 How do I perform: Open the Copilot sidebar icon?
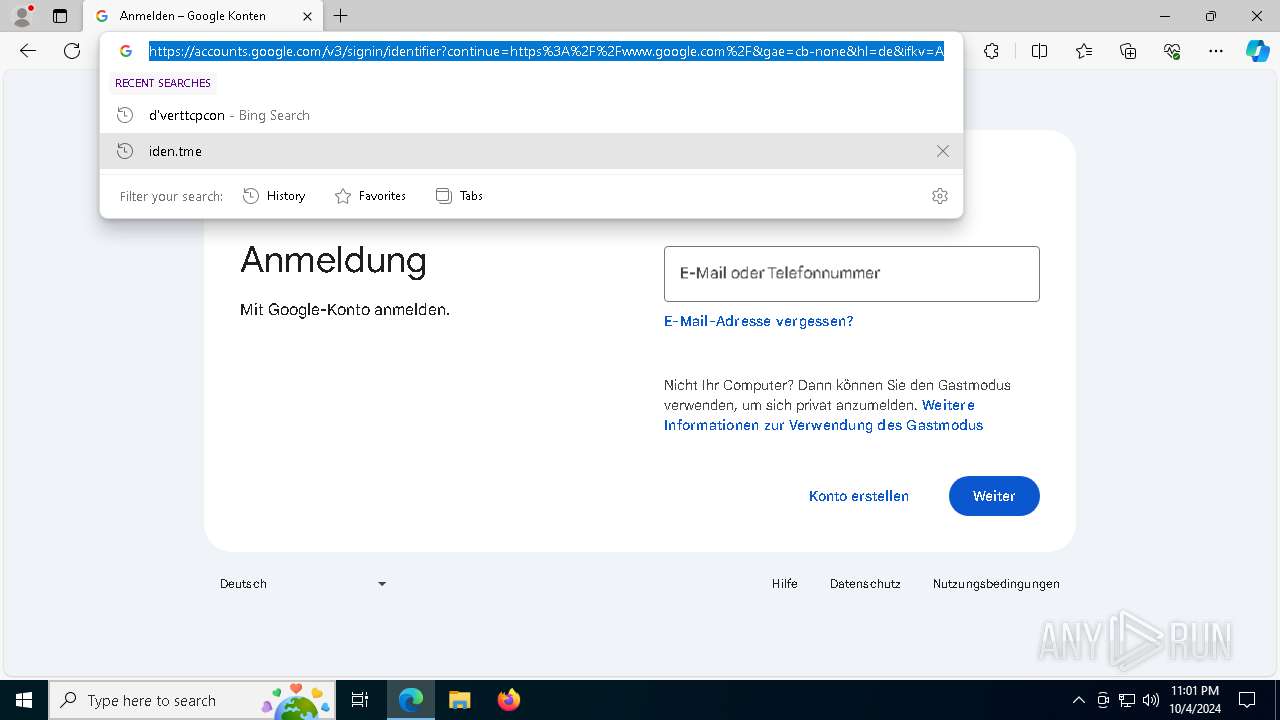click(1257, 51)
